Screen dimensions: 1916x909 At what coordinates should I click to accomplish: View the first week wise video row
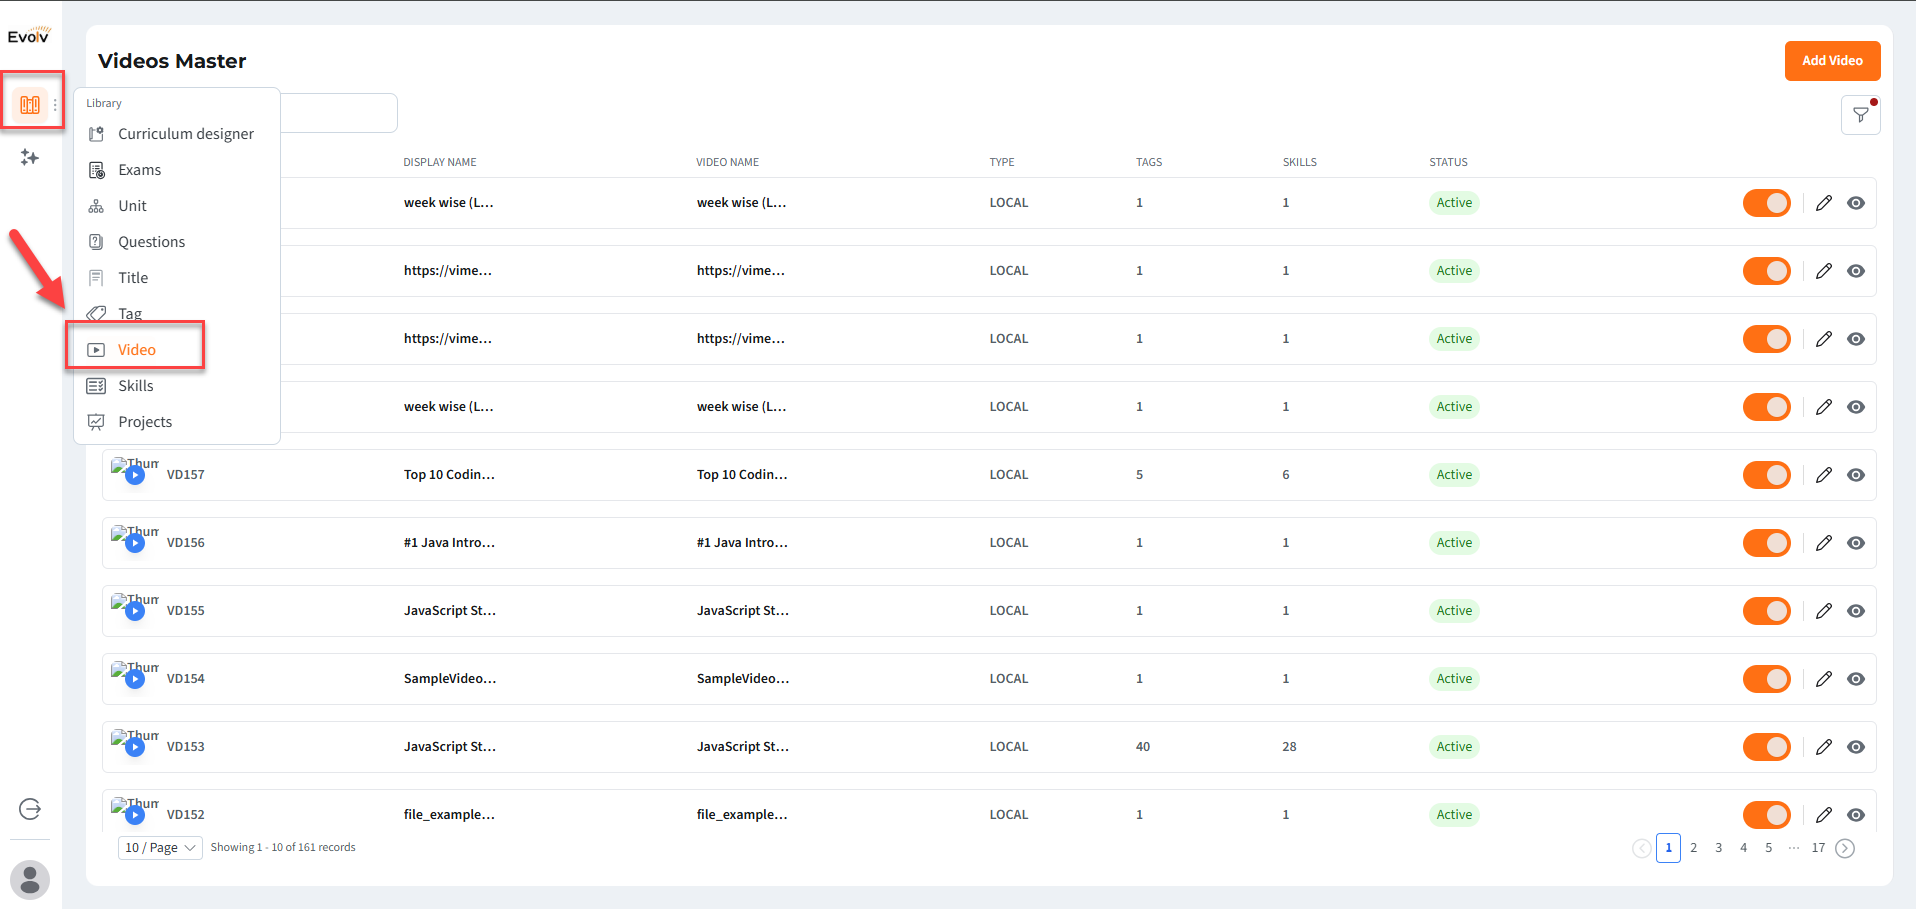[x=1856, y=203]
